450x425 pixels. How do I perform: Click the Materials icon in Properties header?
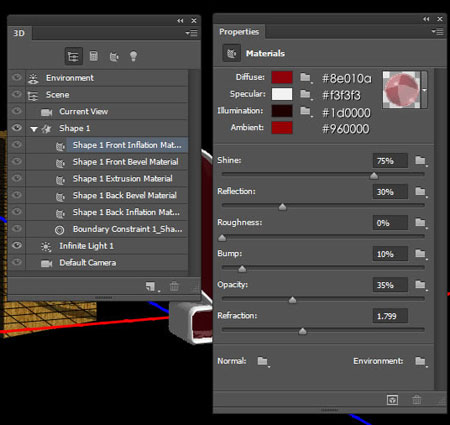231,53
